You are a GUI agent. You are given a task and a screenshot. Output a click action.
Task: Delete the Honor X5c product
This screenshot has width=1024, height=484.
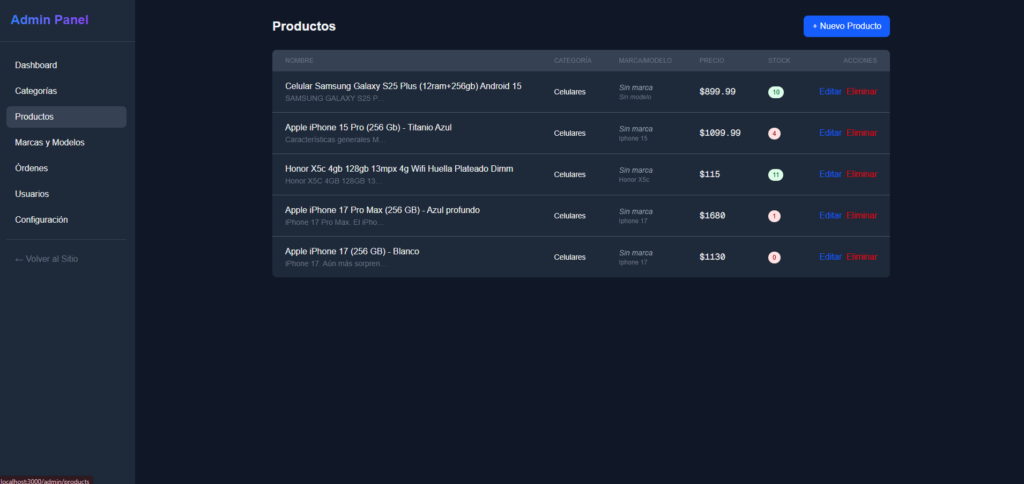click(x=861, y=174)
